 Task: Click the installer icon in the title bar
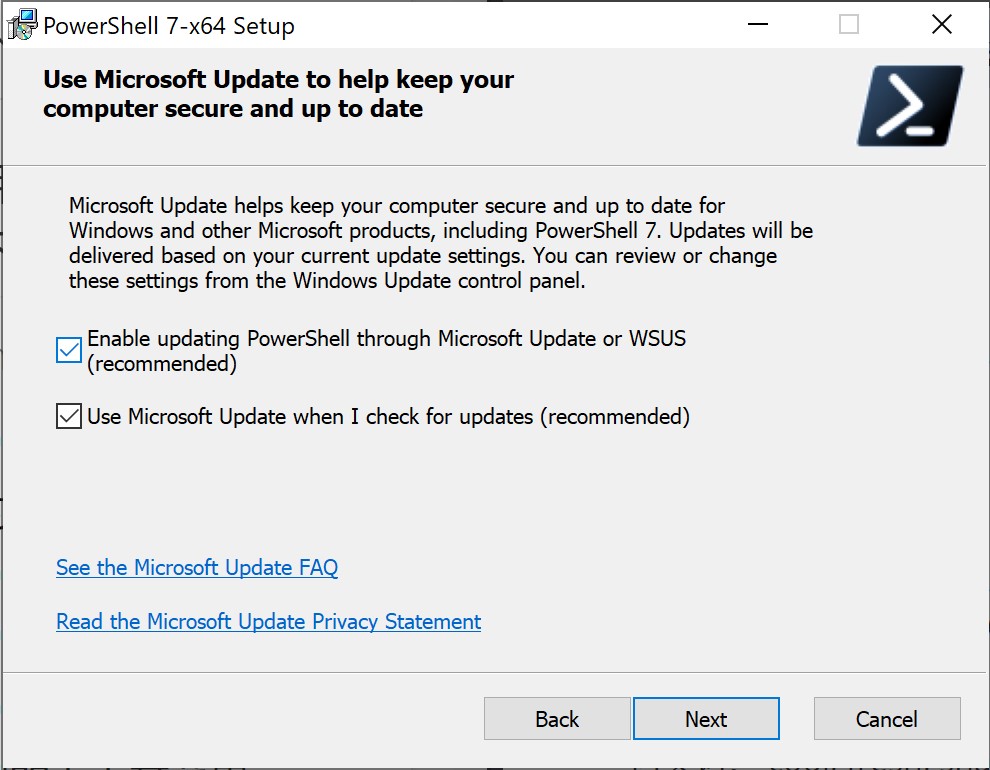(x=21, y=24)
